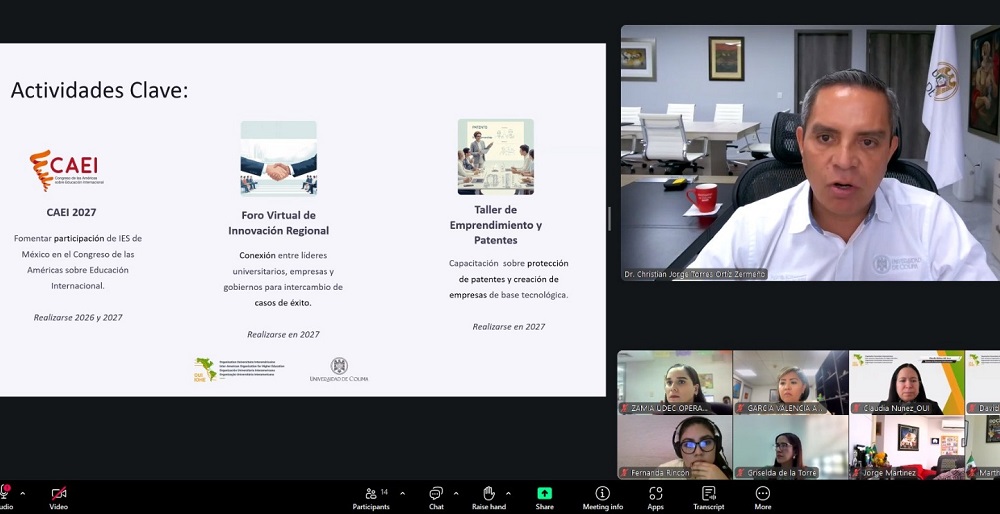Toggle Raise hand
1000x514 pixels.
[x=488, y=497]
